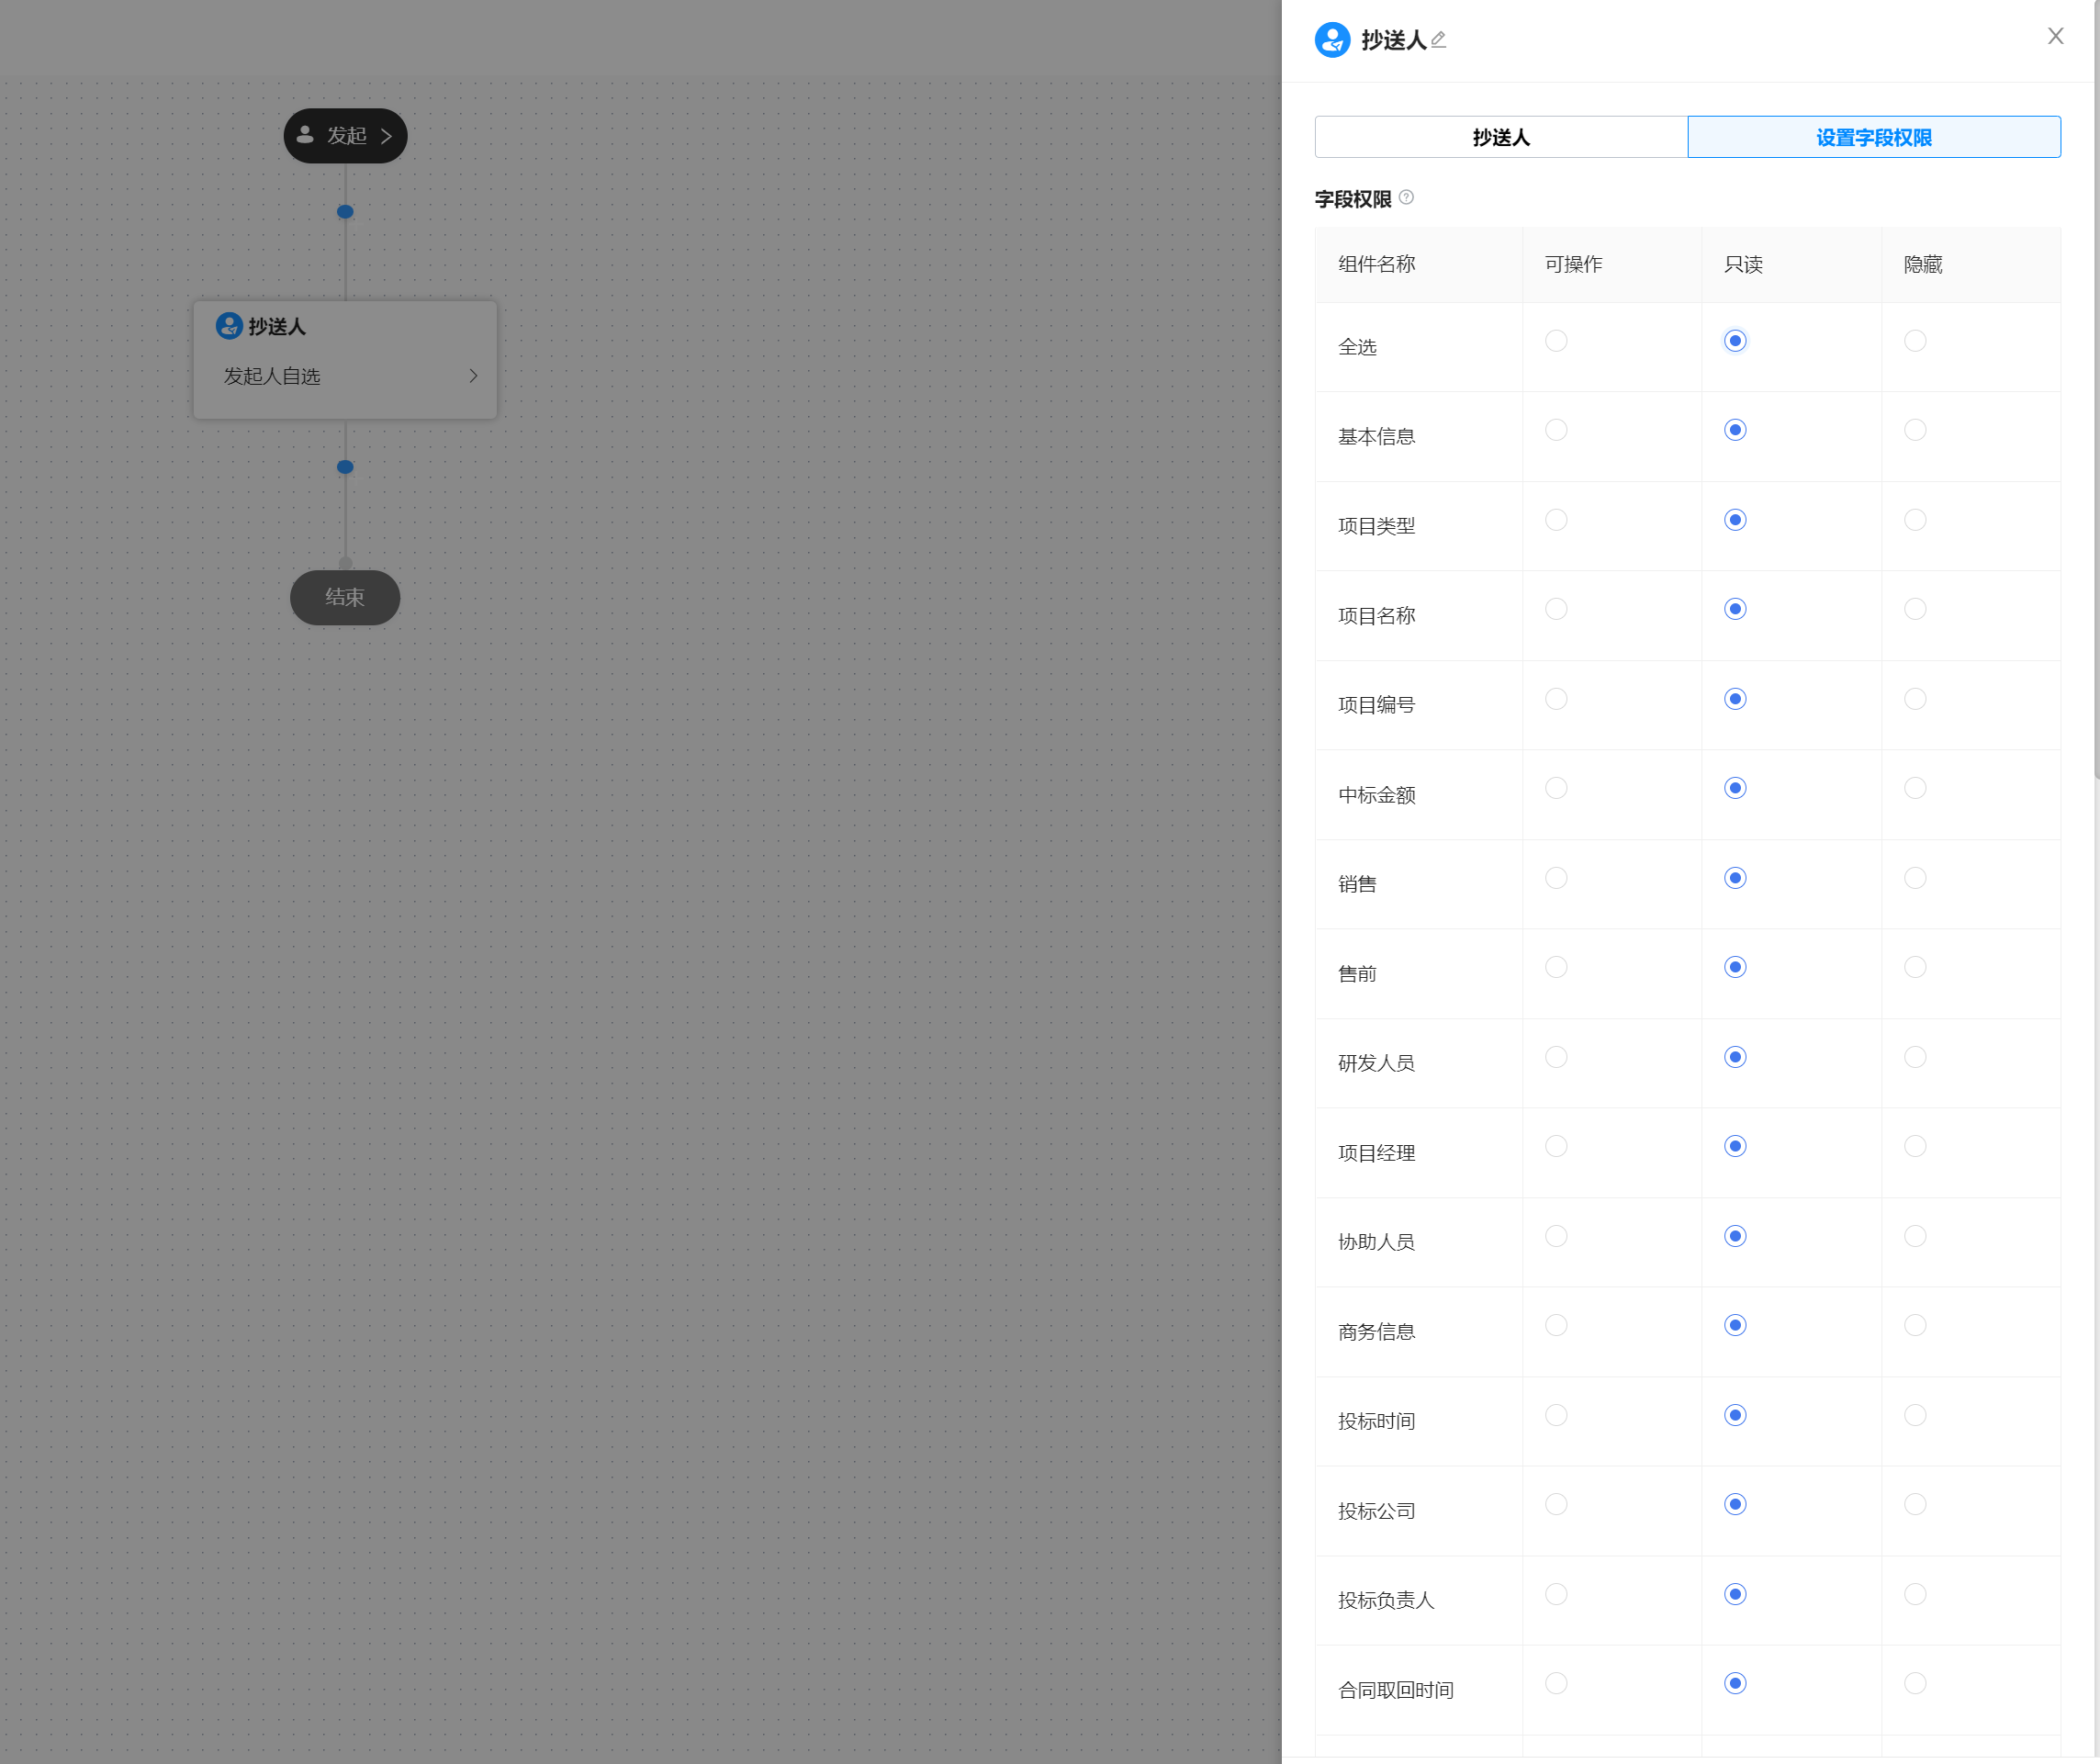Choose 只读 for 投标时间 row
Viewport: 2100px width, 1764px height.
pyautogui.click(x=1735, y=1415)
